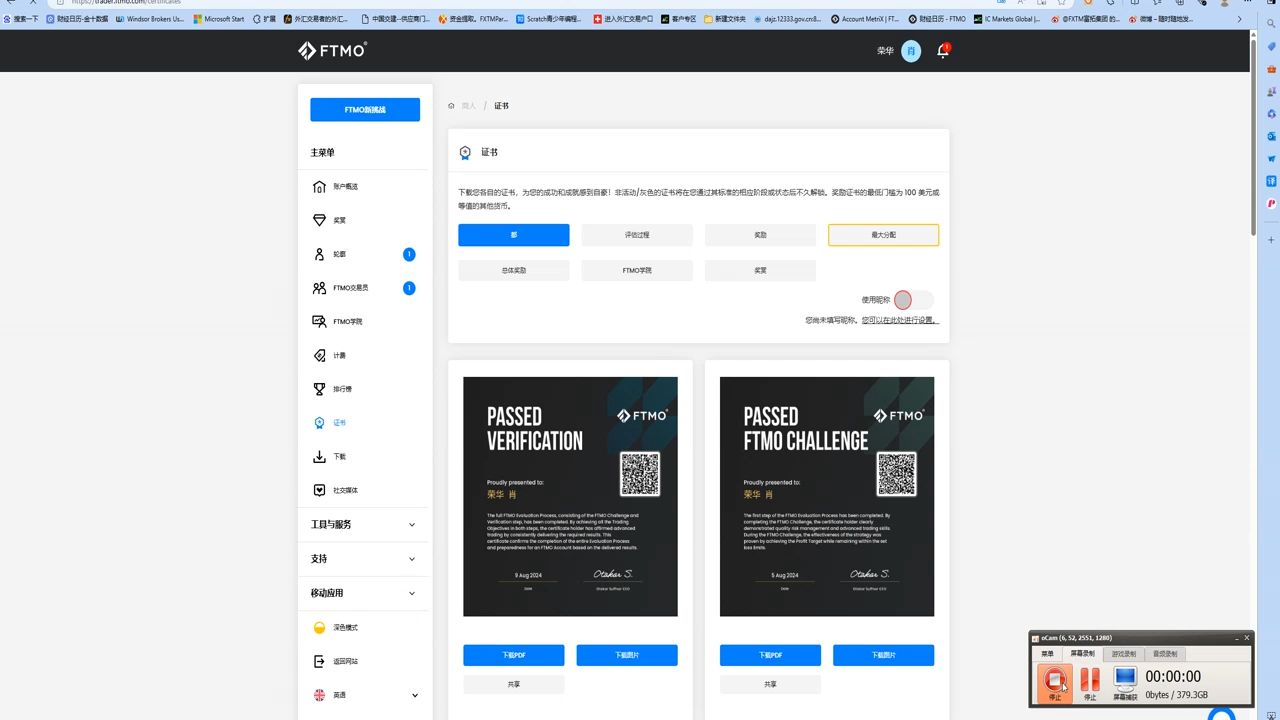This screenshot has height=720, width=1280.
Task: Select the 评估过程 filter tab
Action: pyautogui.click(x=637, y=235)
